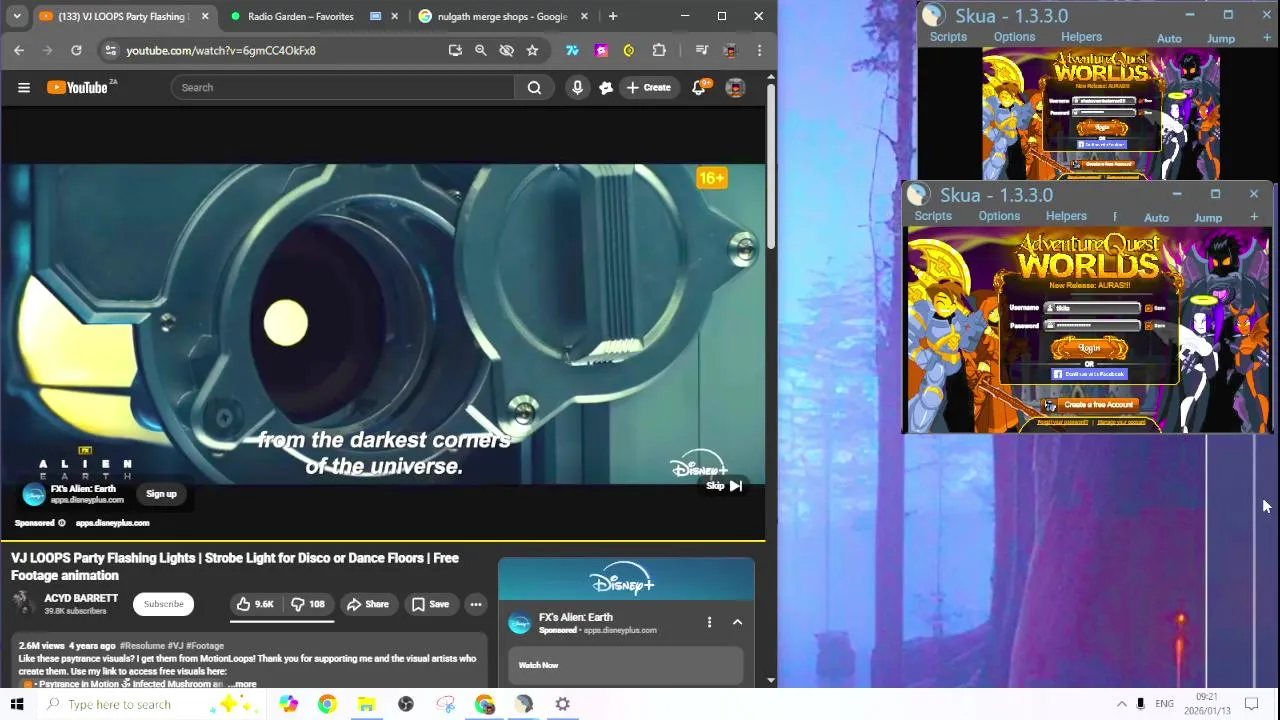View site information icon in address bar
The image size is (1280, 720).
point(110,50)
